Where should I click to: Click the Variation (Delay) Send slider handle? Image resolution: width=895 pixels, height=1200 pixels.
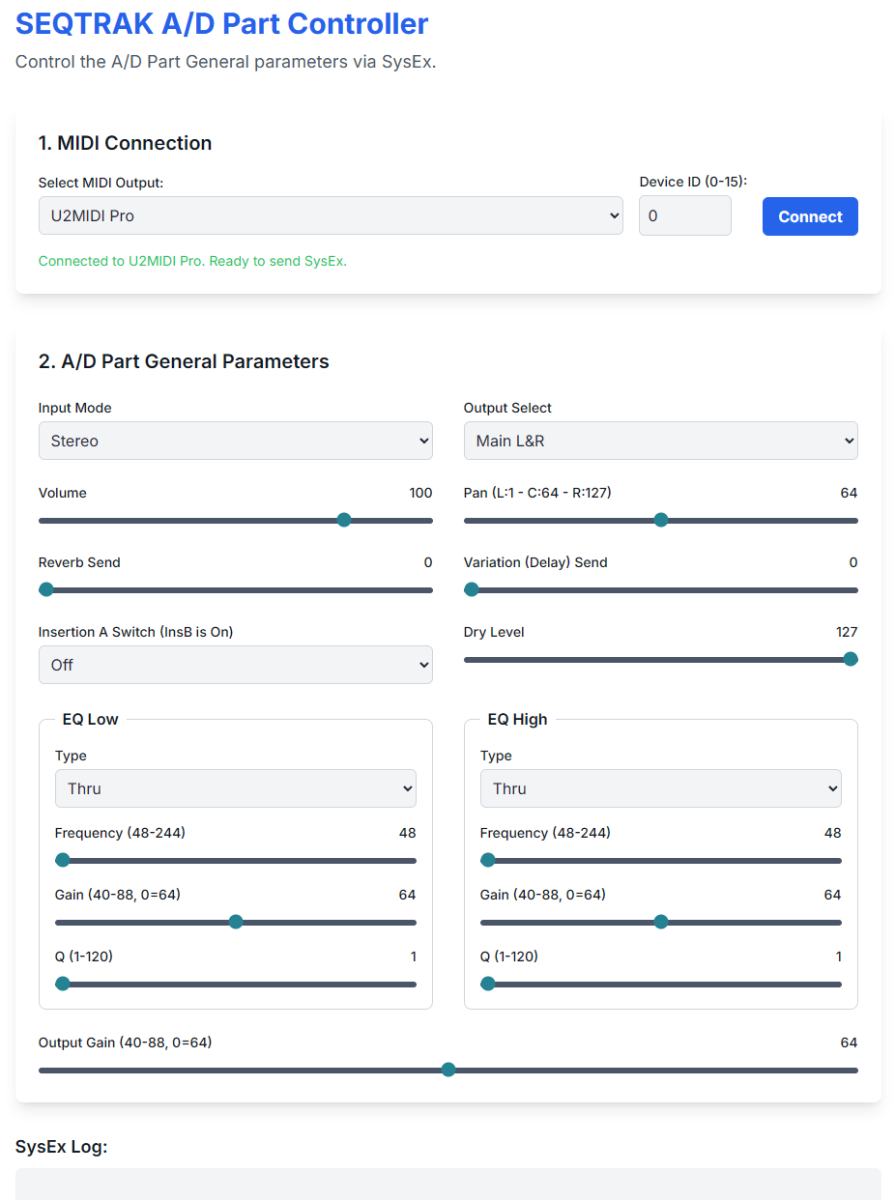coord(472,590)
